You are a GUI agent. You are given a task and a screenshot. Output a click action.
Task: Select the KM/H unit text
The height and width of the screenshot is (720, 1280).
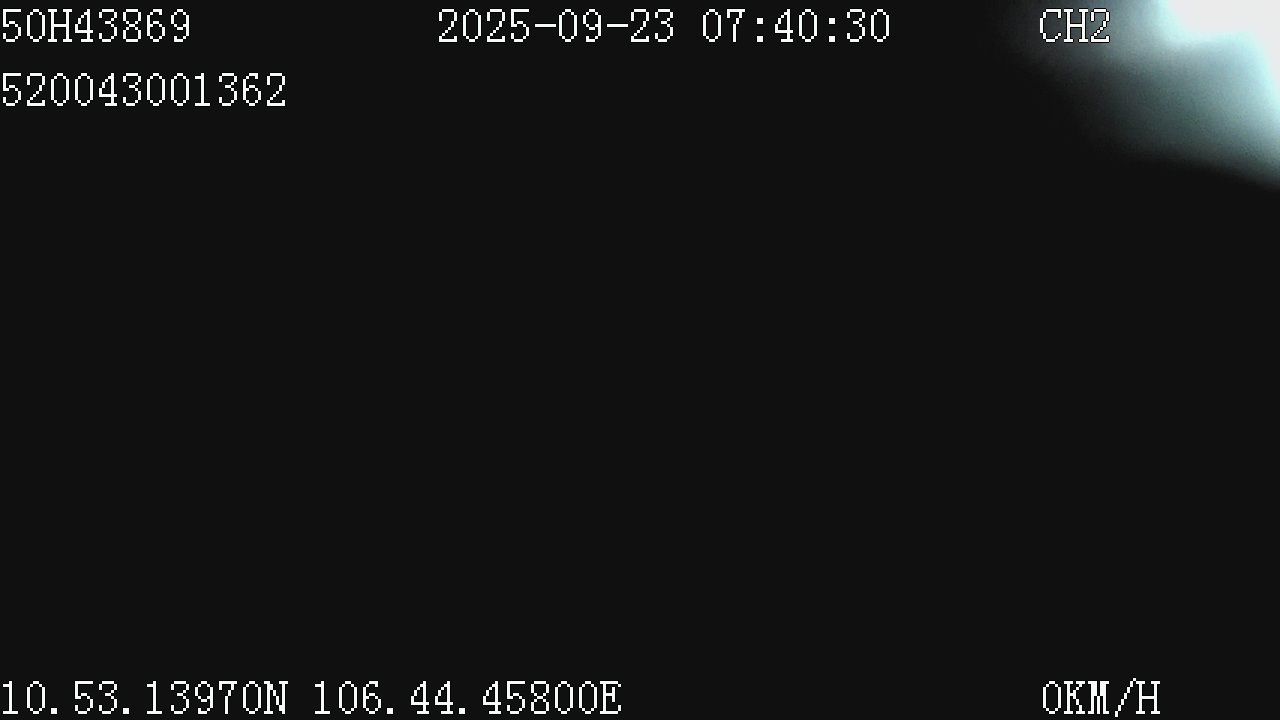[1113, 698]
